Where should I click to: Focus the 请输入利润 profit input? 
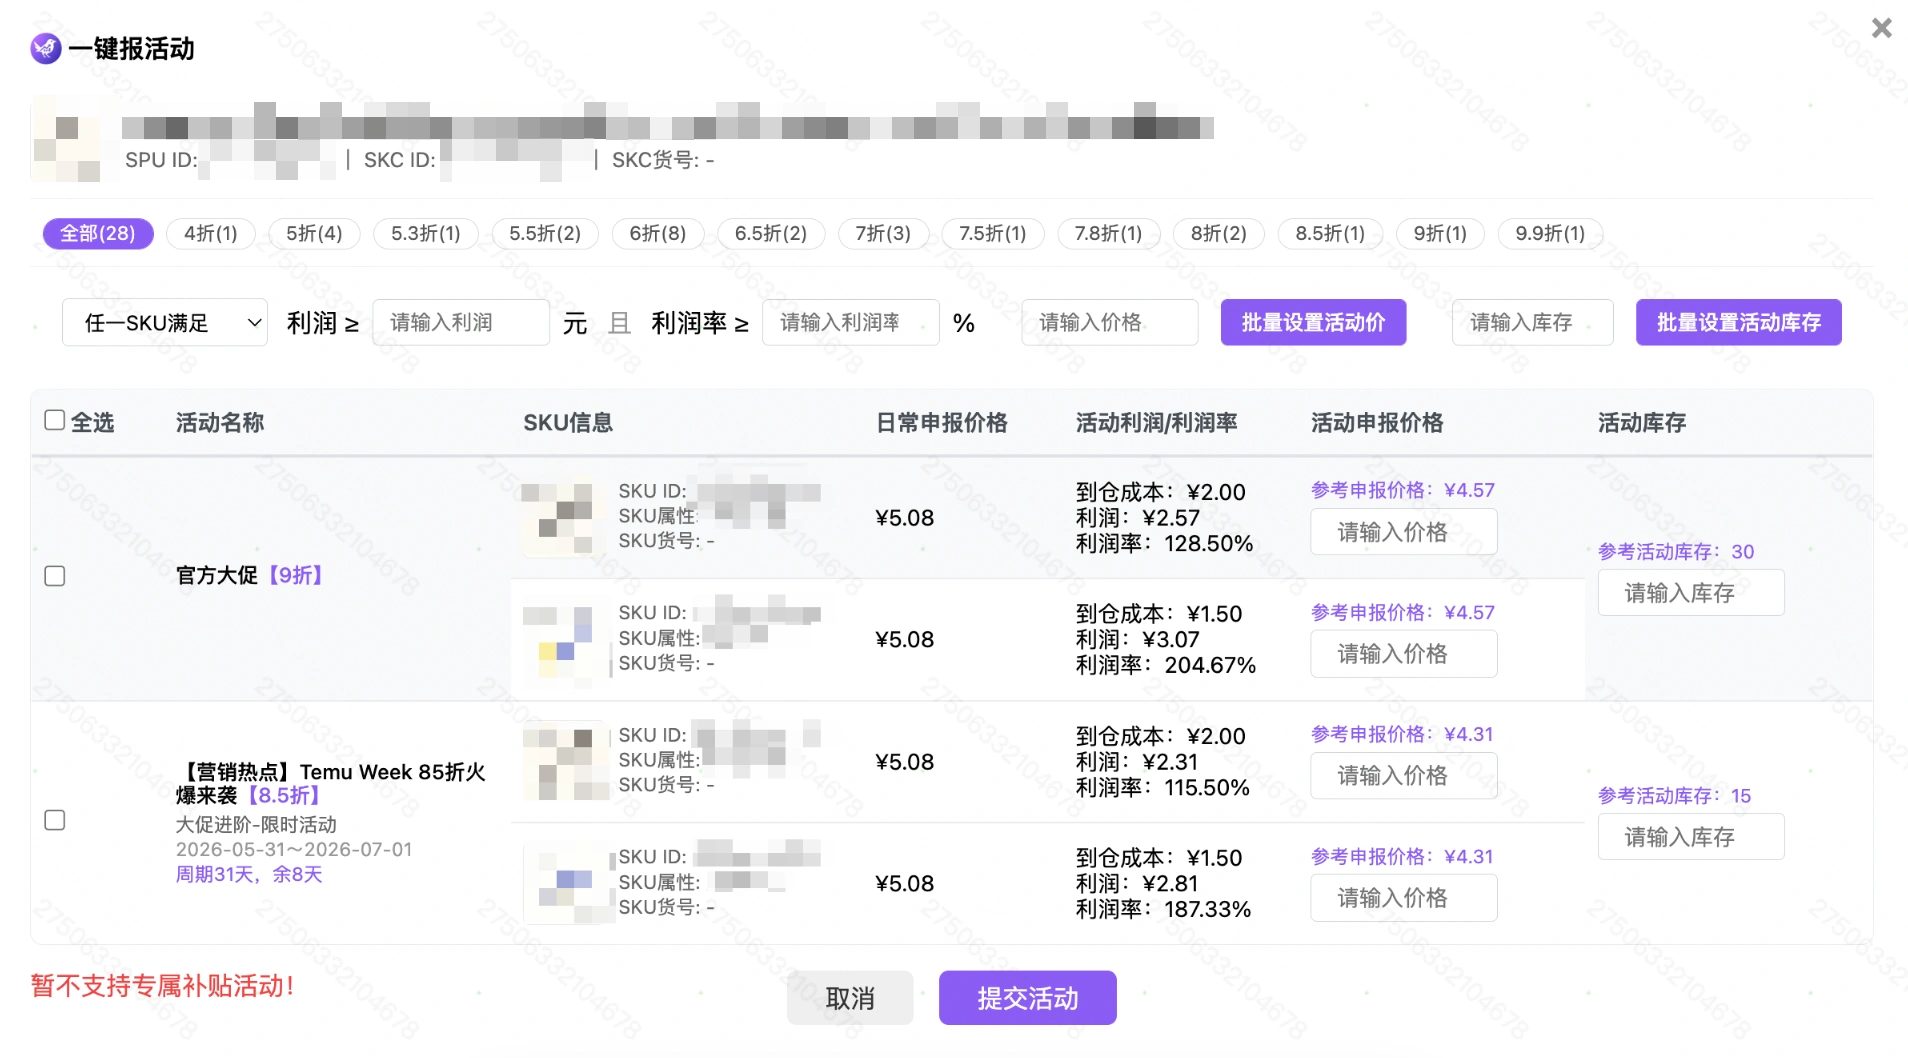coord(461,323)
